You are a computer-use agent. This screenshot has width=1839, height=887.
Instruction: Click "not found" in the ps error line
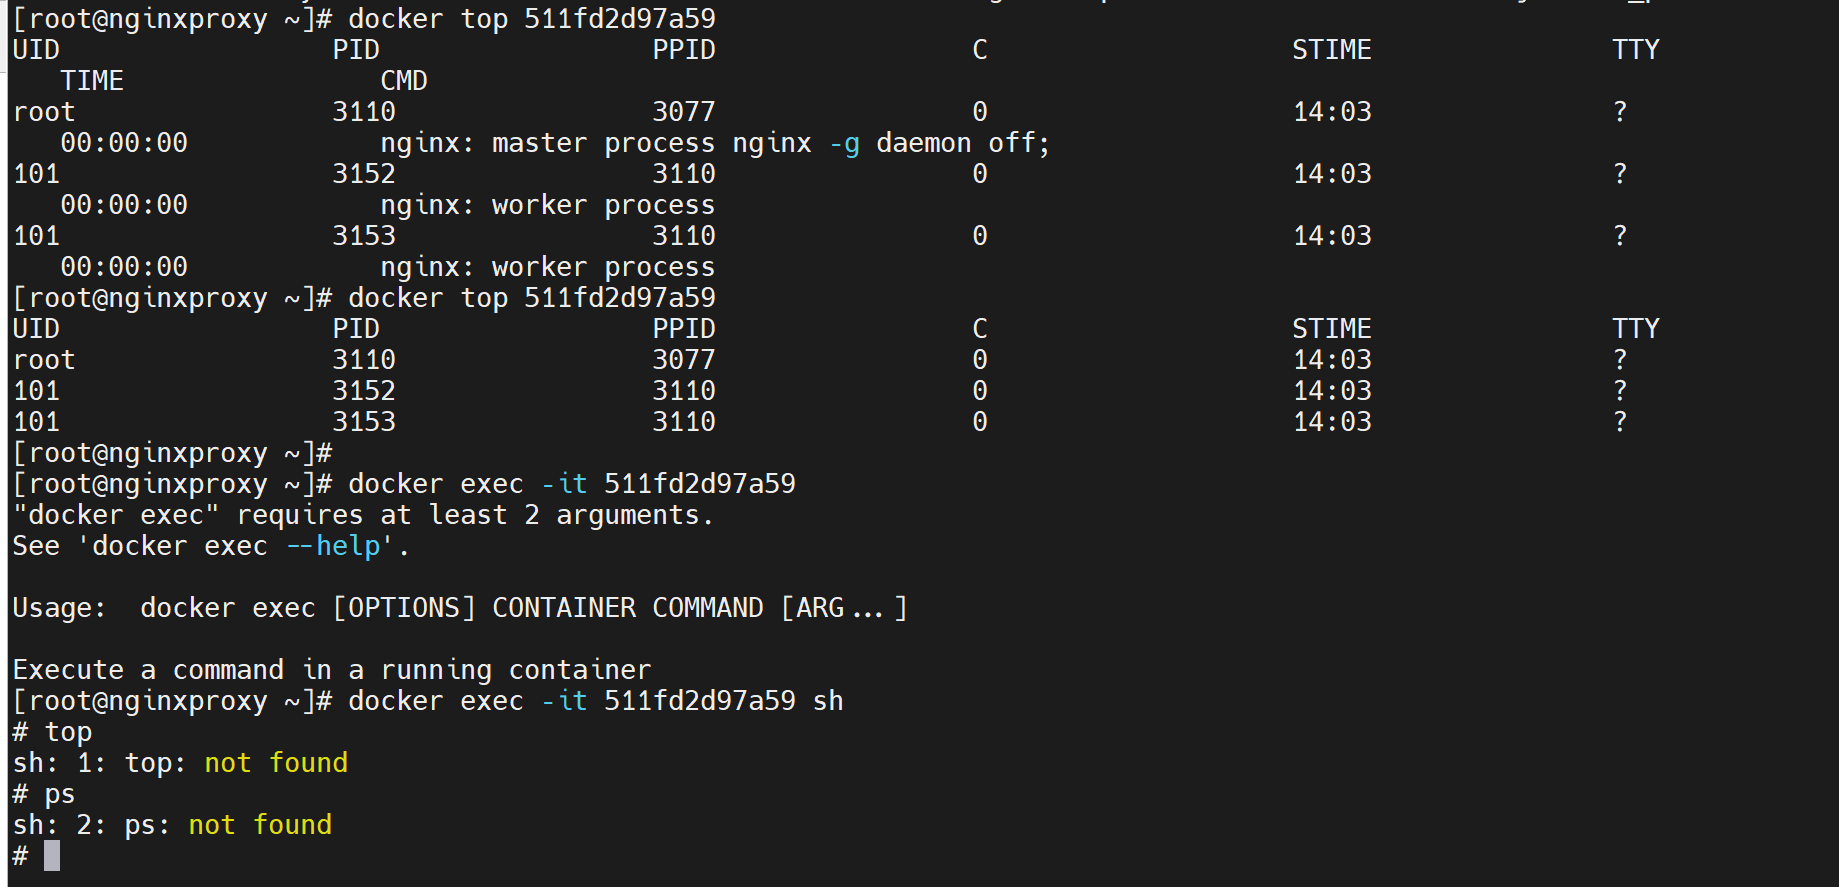[x=260, y=825]
